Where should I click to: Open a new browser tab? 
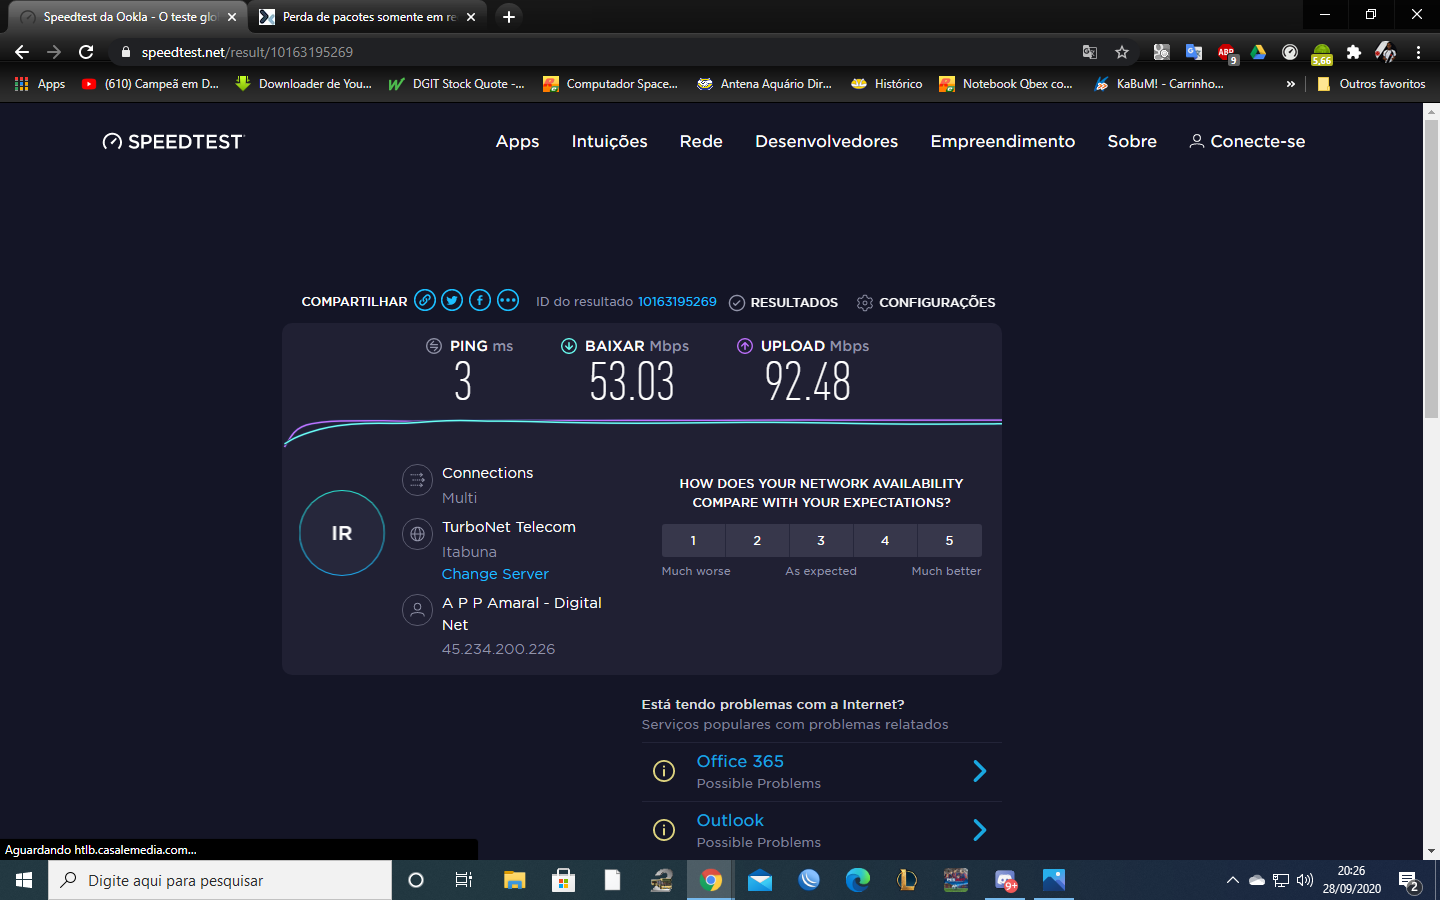point(509,17)
